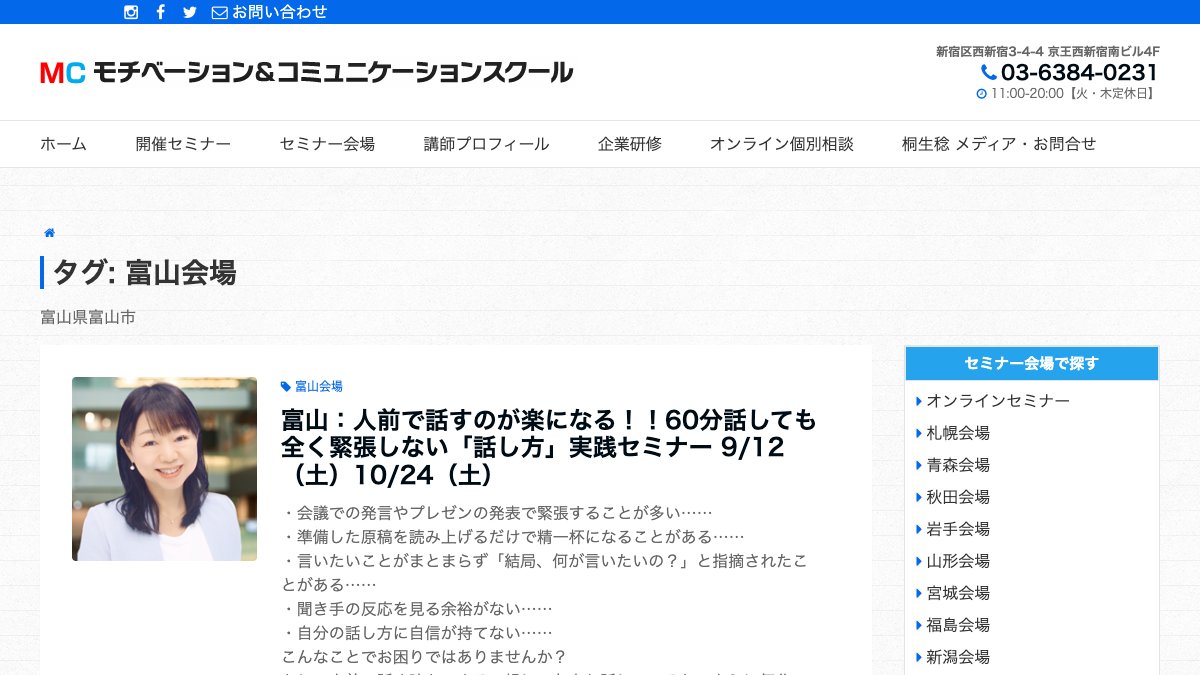This screenshot has height=675, width=1200.
Task: Click the お問い合わせ envelope link
Action: (x=270, y=12)
